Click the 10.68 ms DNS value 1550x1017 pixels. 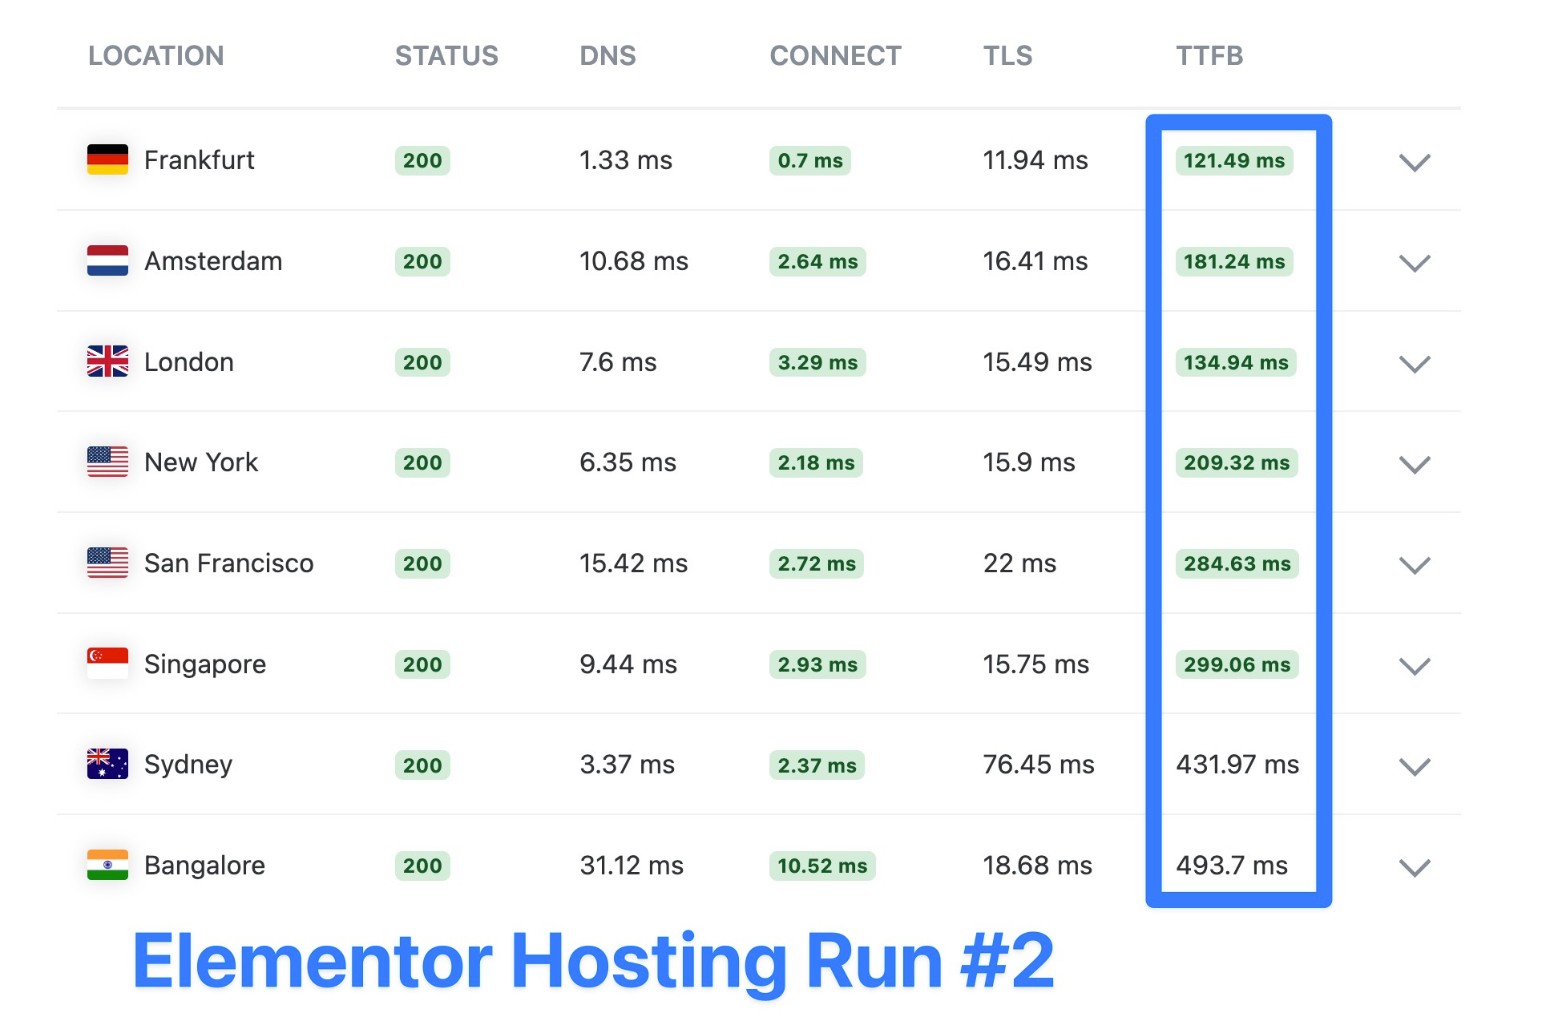pos(634,261)
